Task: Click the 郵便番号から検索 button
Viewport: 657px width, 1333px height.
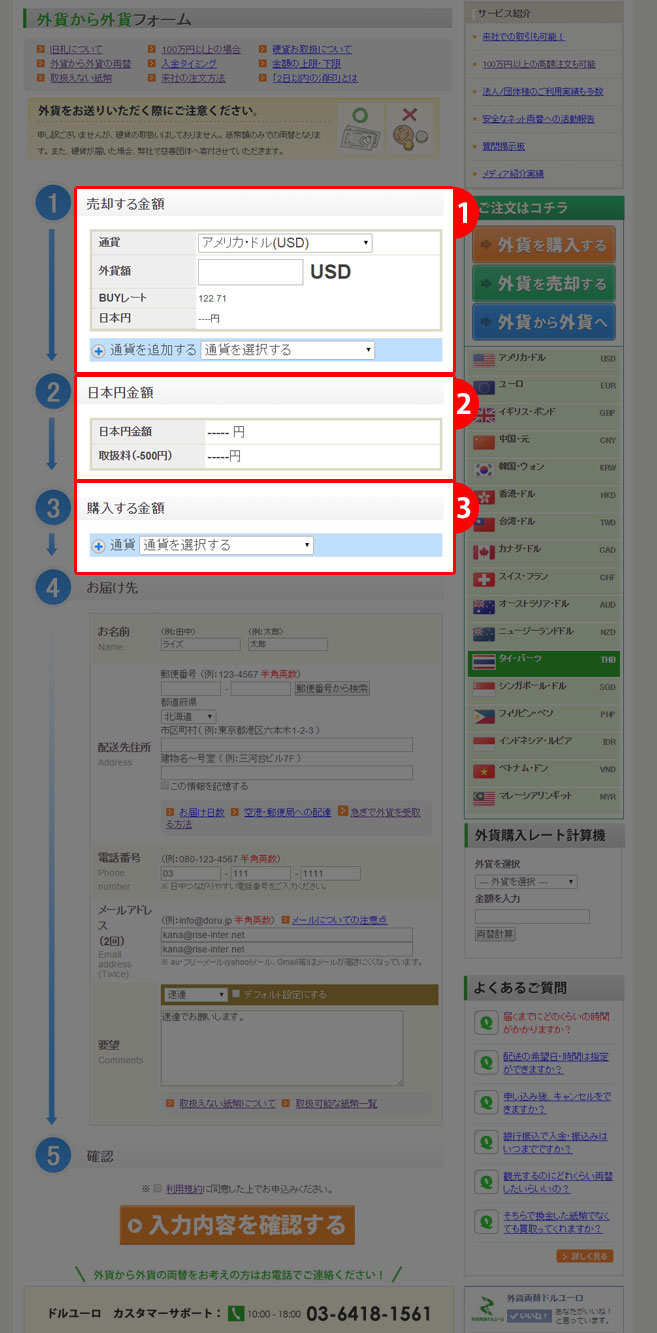Action: 332,689
